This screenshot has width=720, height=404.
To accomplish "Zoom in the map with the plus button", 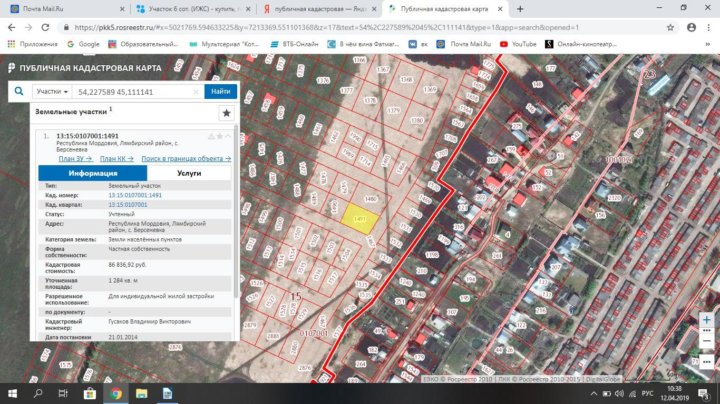I will [708, 319].
